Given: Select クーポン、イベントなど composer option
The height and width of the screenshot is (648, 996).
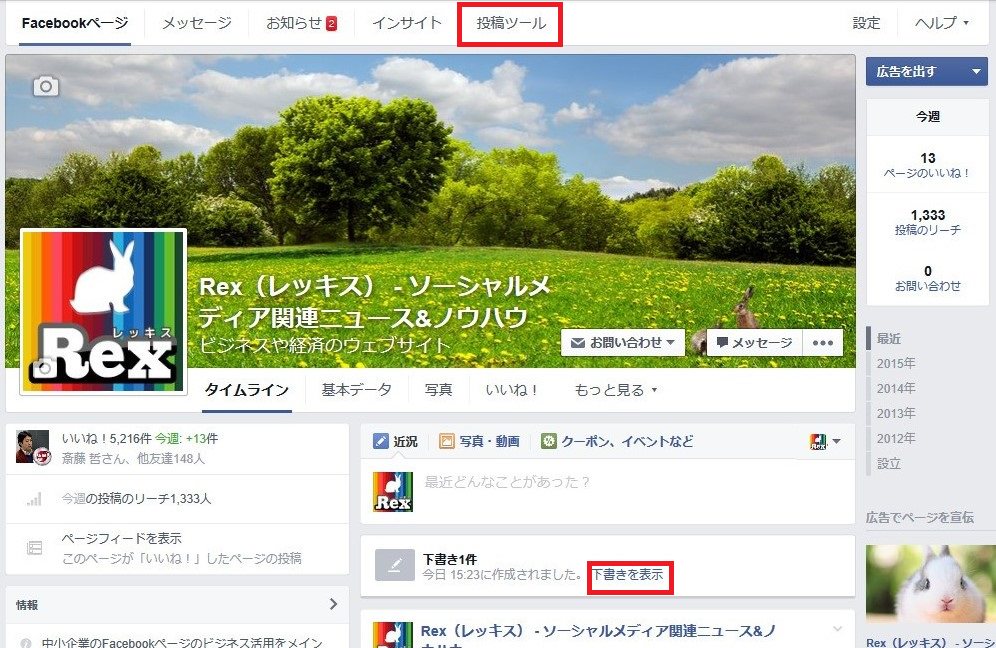Looking at the screenshot, I should click(617, 441).
